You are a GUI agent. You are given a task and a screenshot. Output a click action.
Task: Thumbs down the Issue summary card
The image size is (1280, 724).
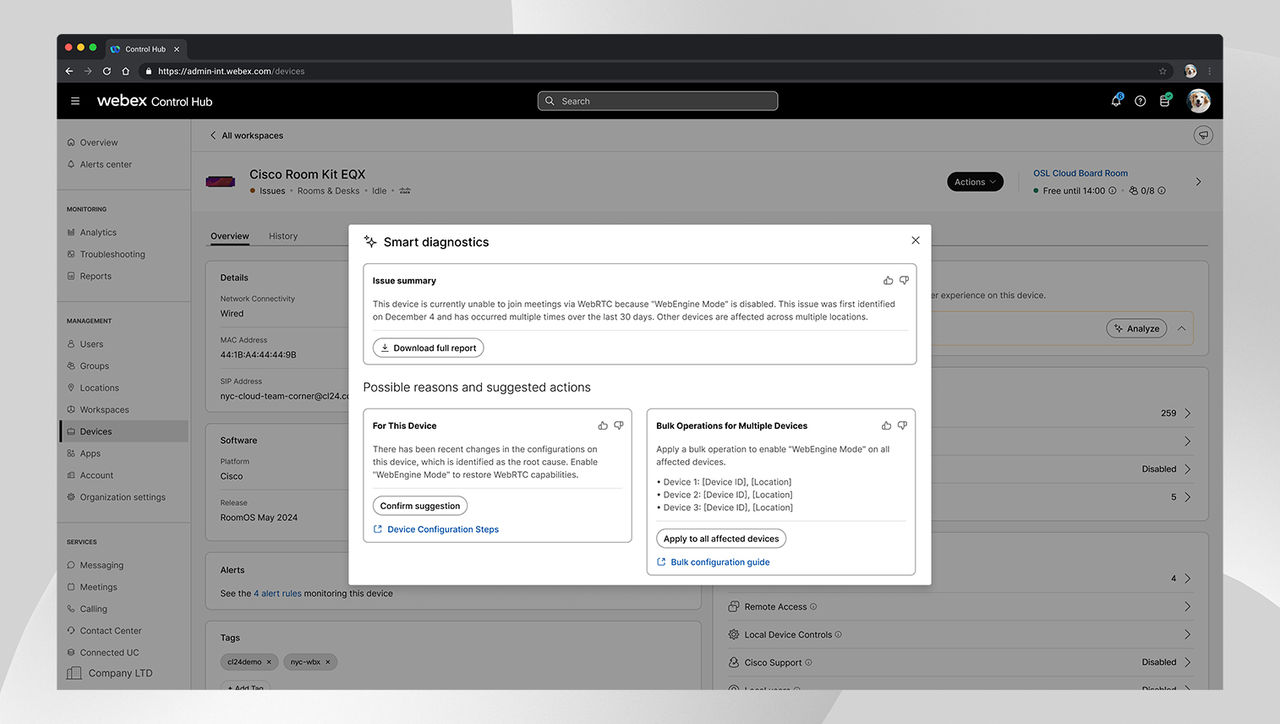(x=904, y=281)
